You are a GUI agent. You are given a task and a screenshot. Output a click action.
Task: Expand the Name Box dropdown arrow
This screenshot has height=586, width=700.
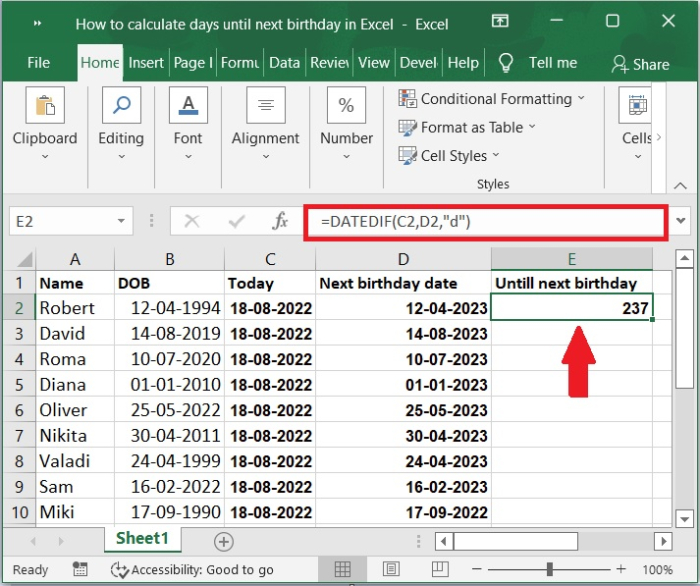coord(122,221)
